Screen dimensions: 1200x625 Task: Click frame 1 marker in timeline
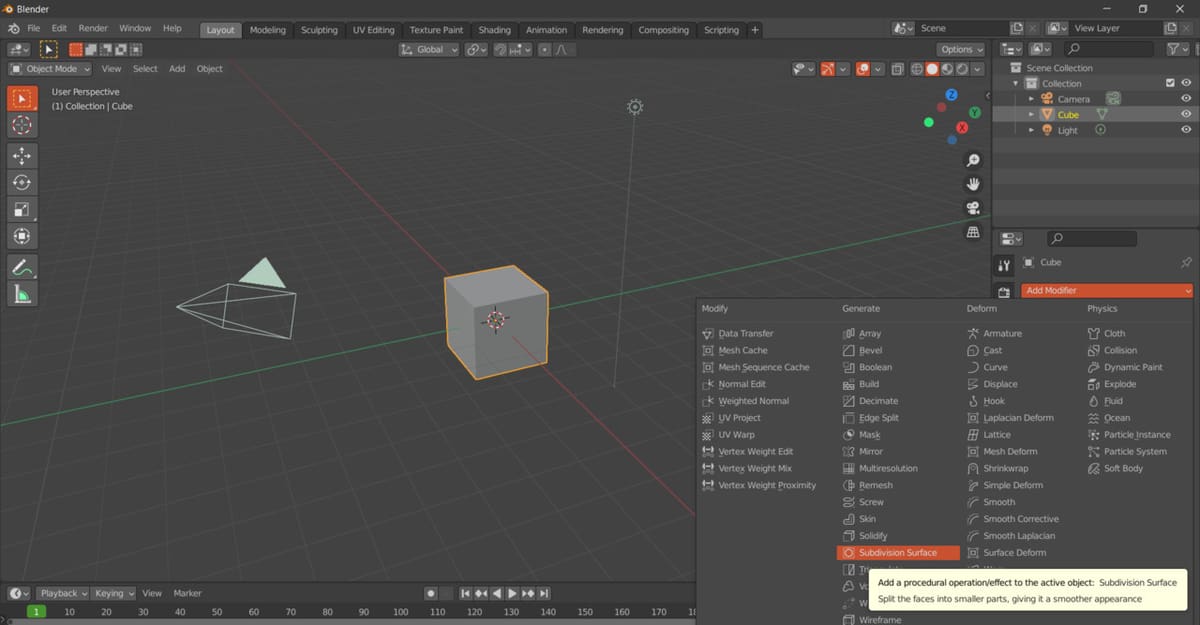pos(36,611)
